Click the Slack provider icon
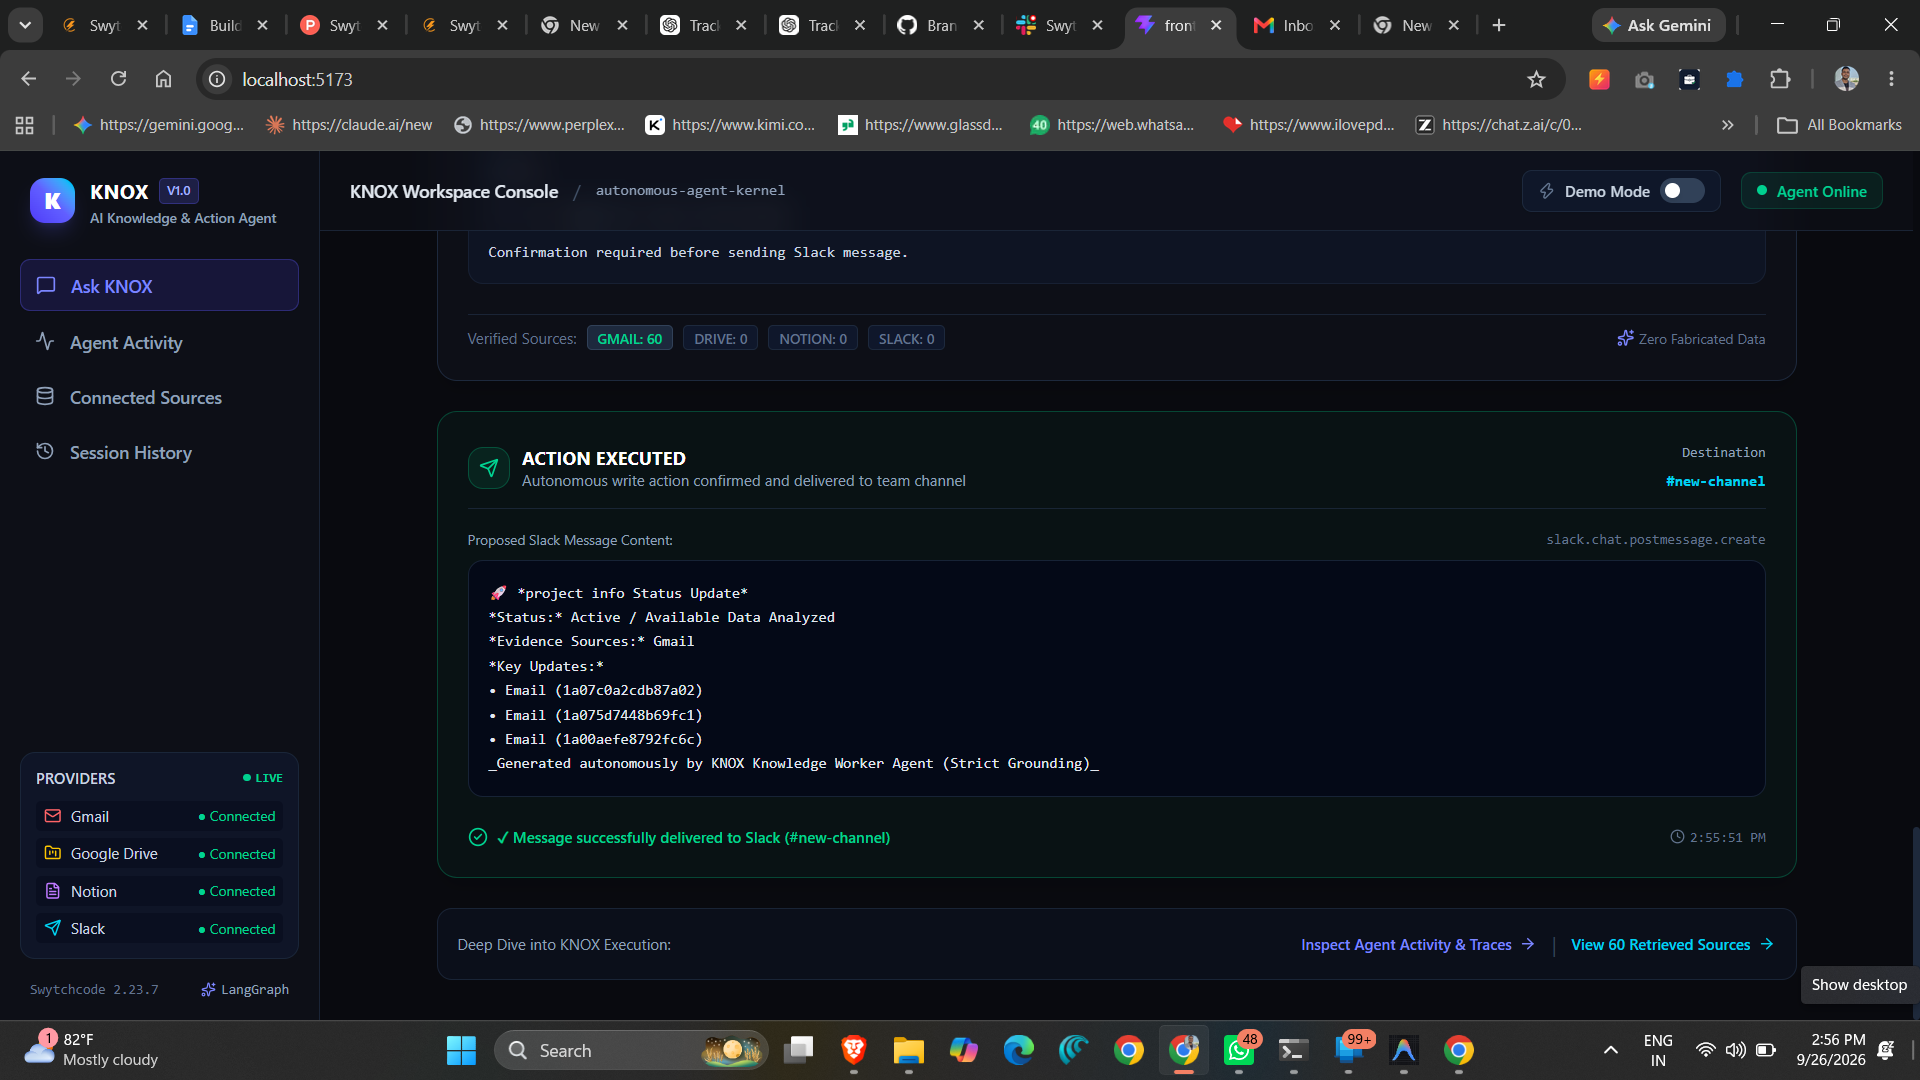Image resolution: width=1920 pixels, height=1080 pixels. pyautogui.click(x=53, y=928)
